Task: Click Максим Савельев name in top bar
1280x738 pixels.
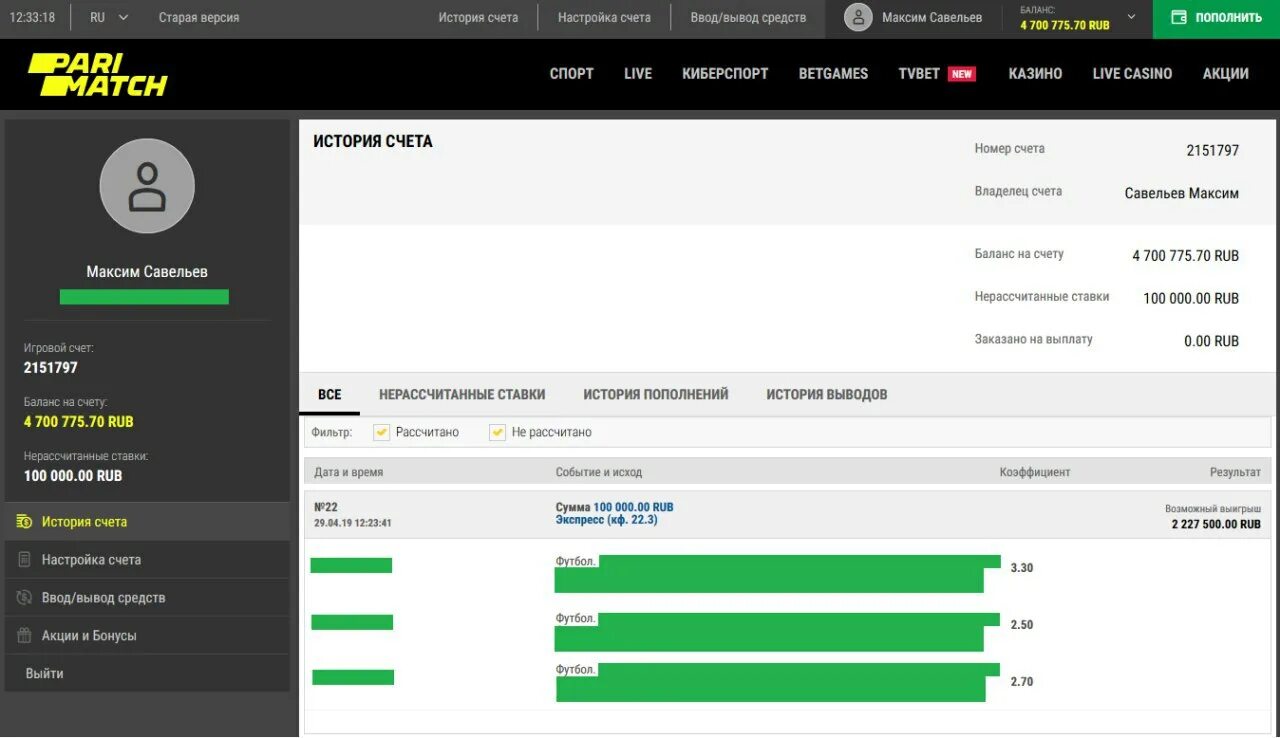Action: [932, 17]
